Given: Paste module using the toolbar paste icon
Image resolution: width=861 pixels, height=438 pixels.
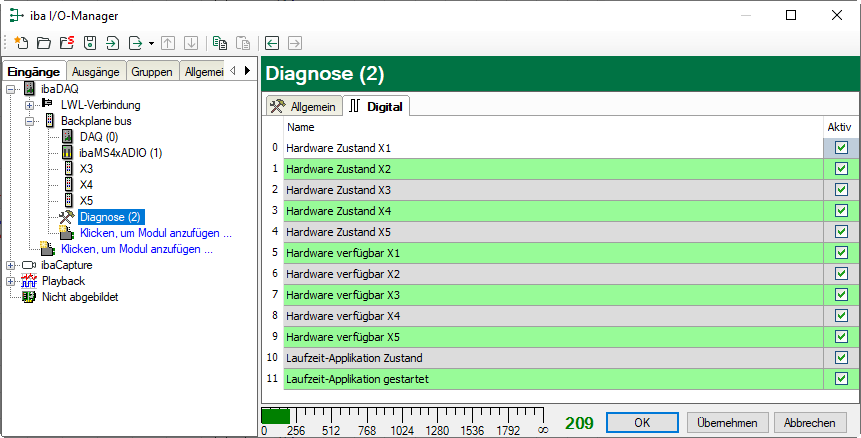Looking at the screenshot, I should (x=243, y=43).
